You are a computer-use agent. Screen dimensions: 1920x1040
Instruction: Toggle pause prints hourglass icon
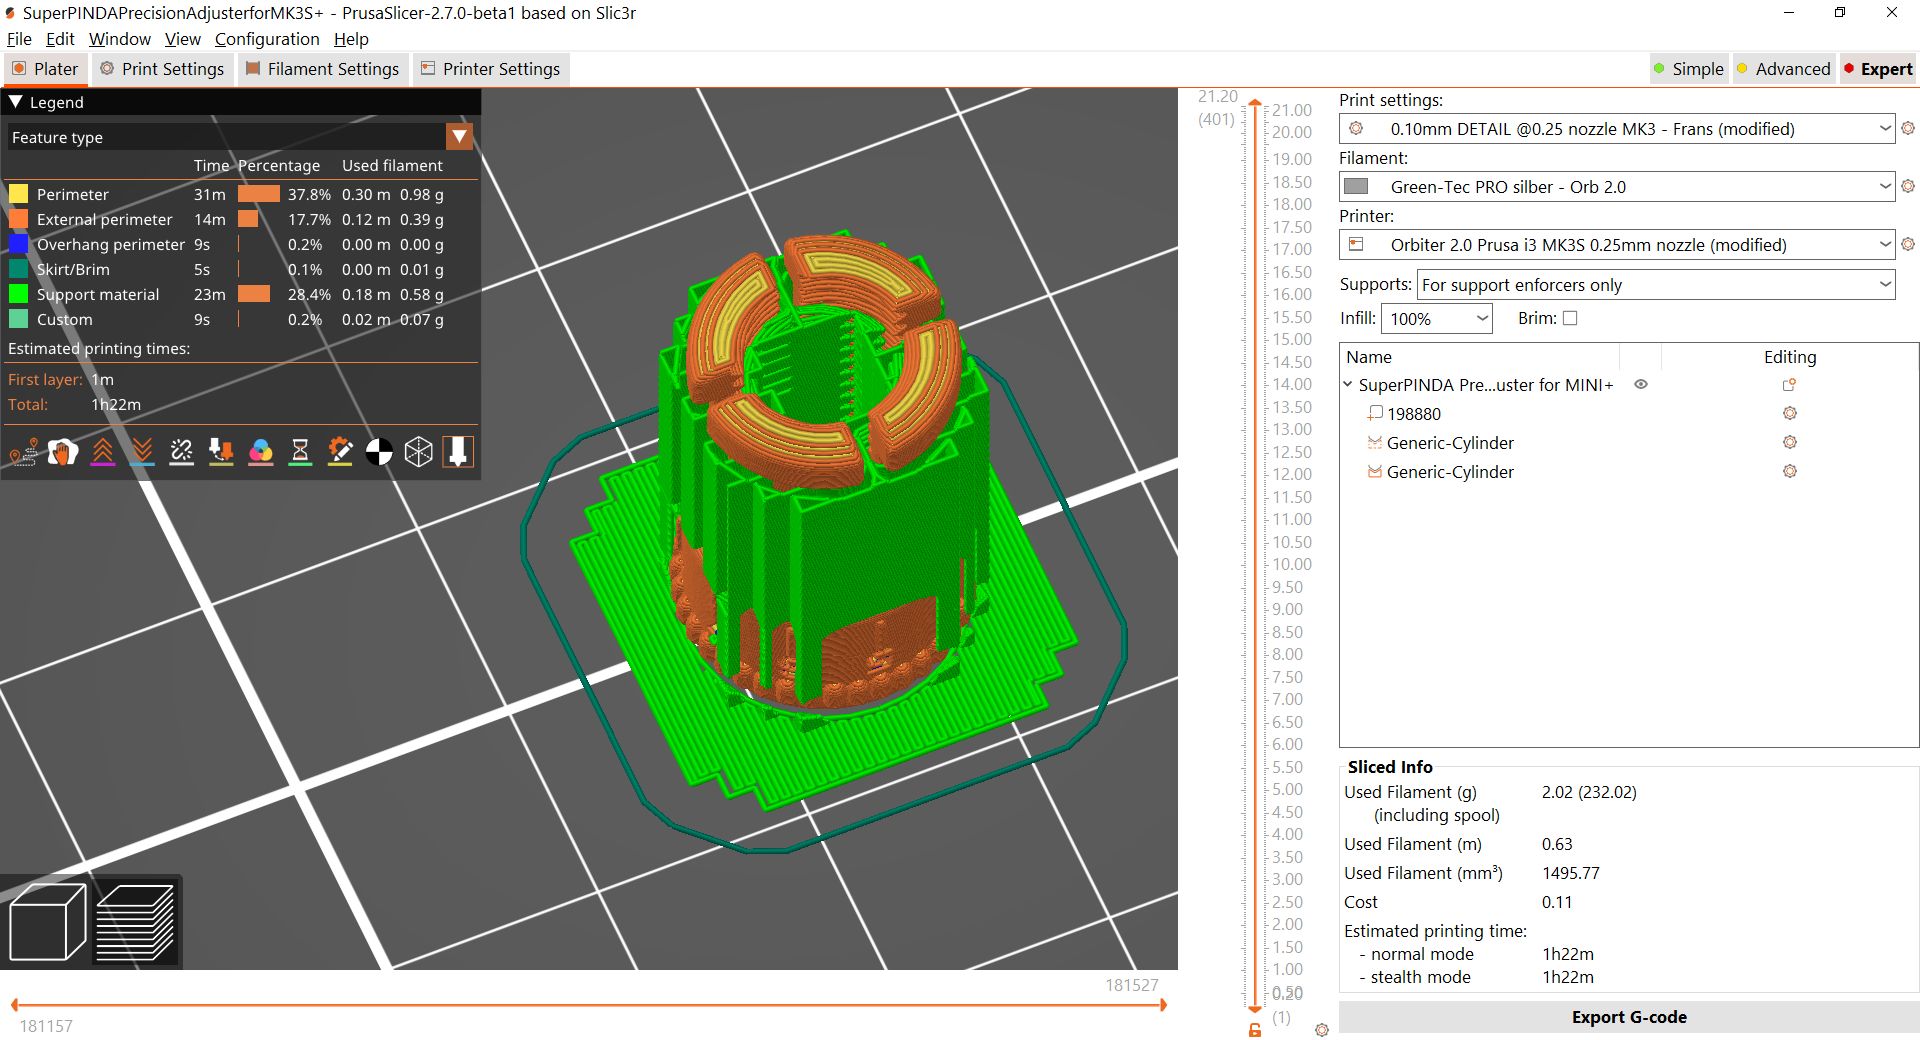click(300, 451)
